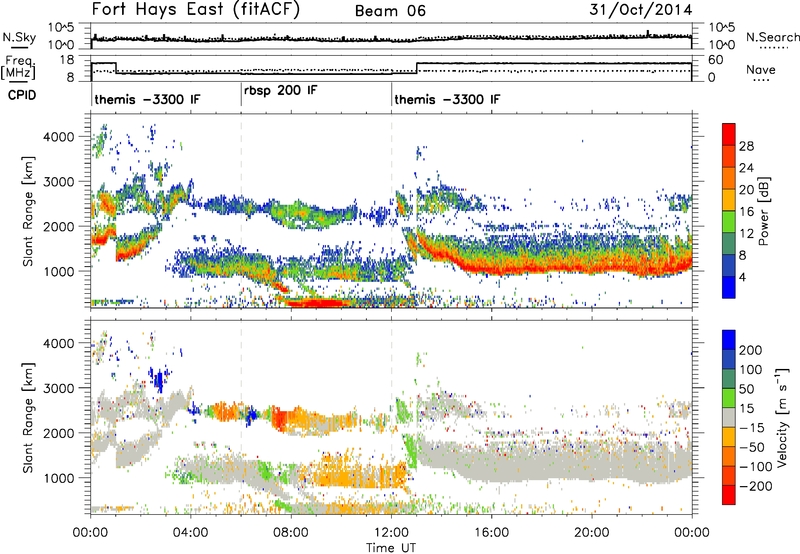Click the "200" value on Velocity colorbar
The image size is (800, 554).
(751, 350)
